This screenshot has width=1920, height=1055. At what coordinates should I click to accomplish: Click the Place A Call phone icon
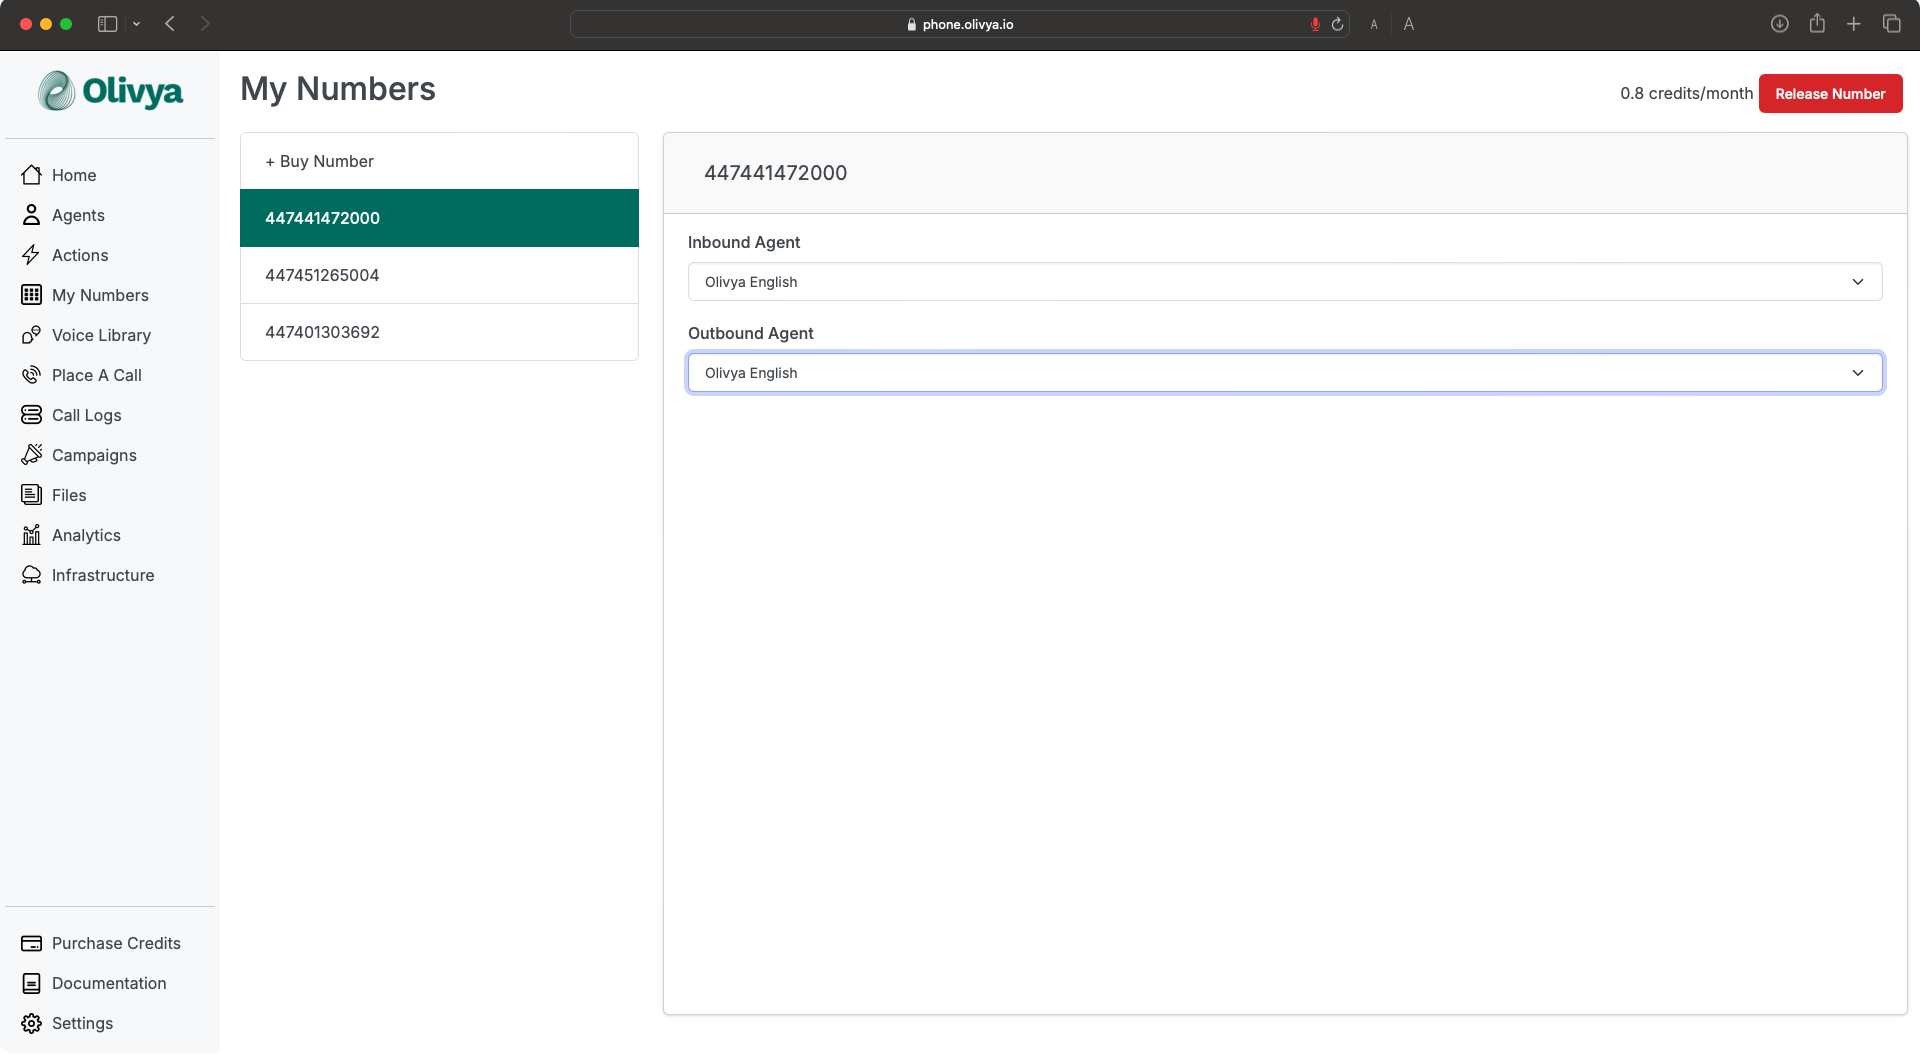[x=31, y=375]
